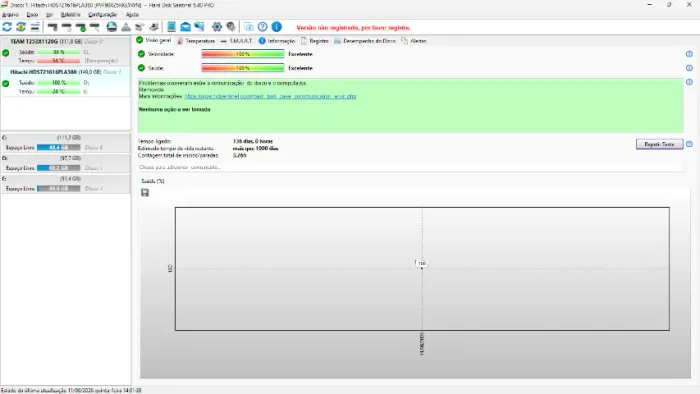The height and width of the screenshot is (394, 700).
Task: Select the C: partition entry
Action: [x=66, y=142]
